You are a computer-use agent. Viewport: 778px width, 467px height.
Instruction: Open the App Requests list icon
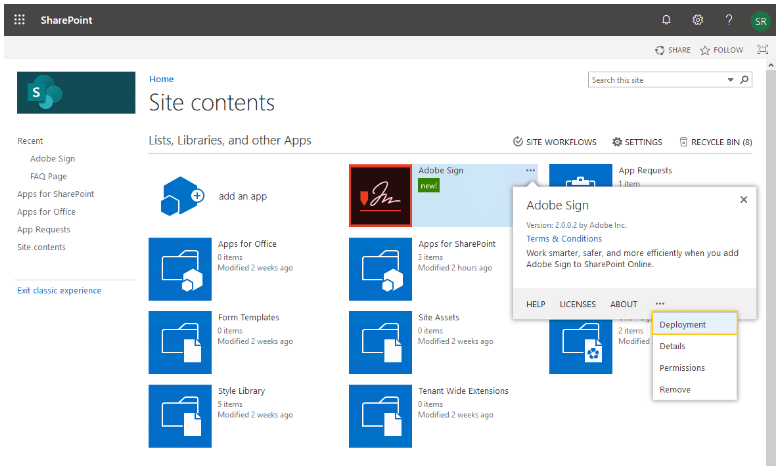pos(581,175)
